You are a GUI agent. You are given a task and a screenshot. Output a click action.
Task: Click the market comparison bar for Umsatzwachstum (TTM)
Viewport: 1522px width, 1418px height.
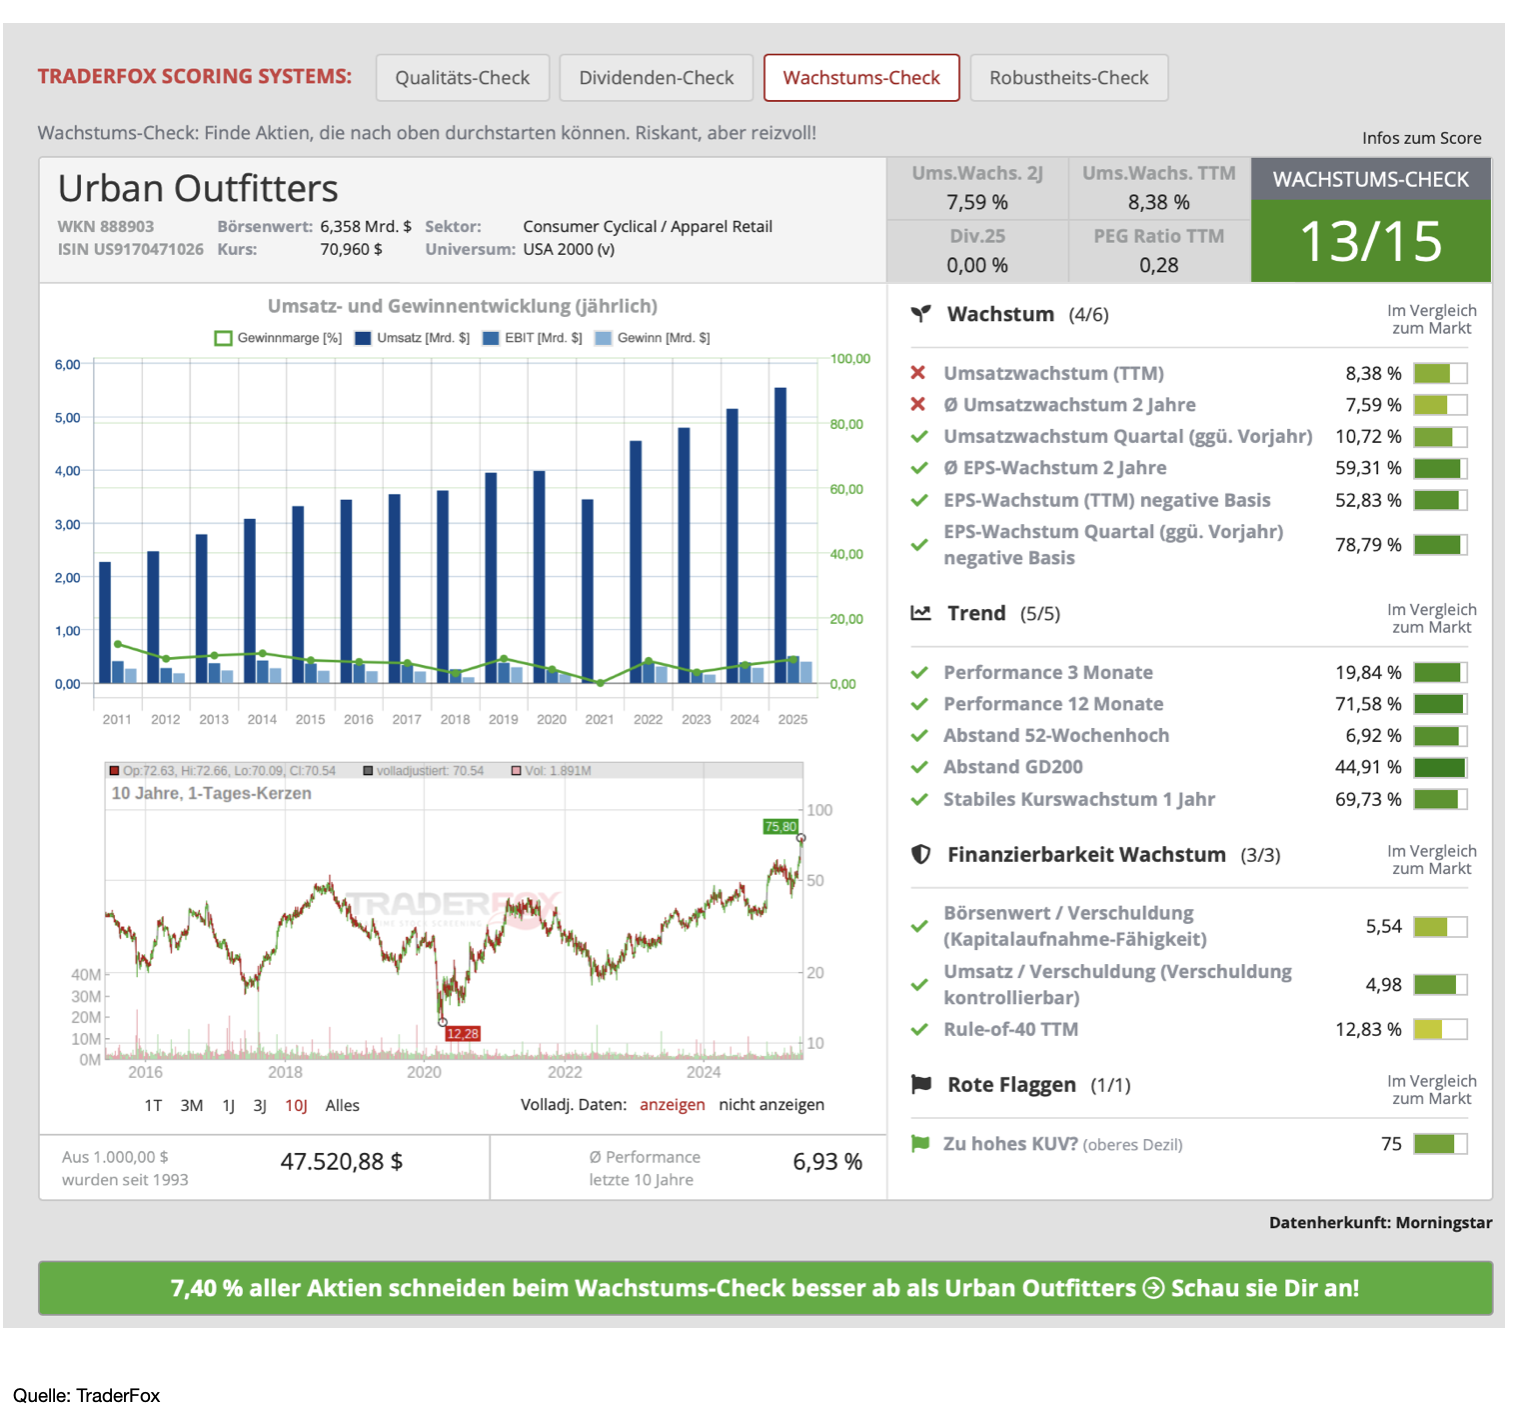coord(1440,373)
